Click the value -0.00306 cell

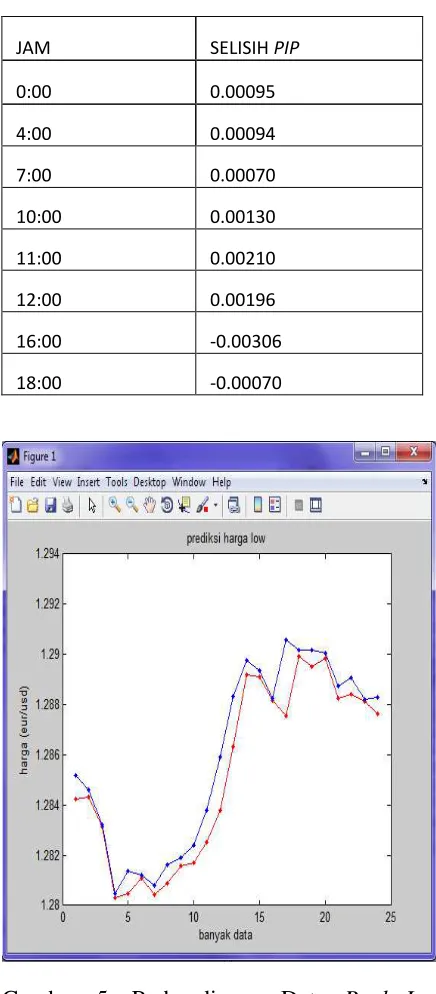pos(309,333)
